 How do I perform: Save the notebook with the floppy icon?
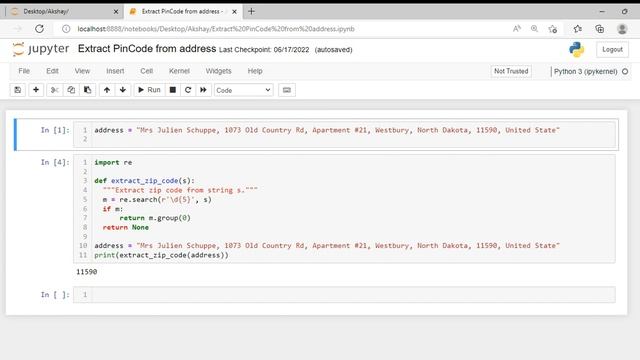pyautogui.click(x=18, y=90)
